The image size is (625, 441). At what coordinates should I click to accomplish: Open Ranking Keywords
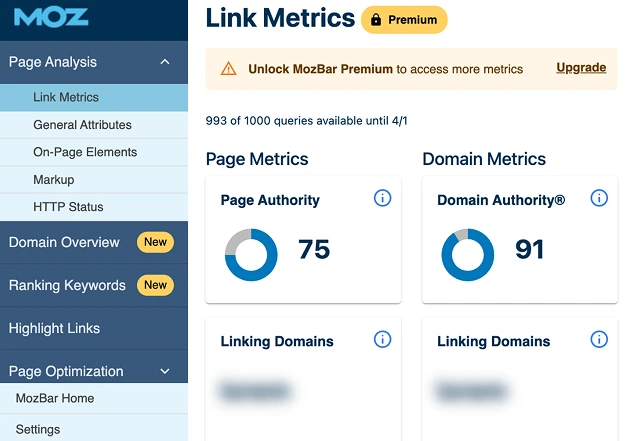[x=67, y=285]
